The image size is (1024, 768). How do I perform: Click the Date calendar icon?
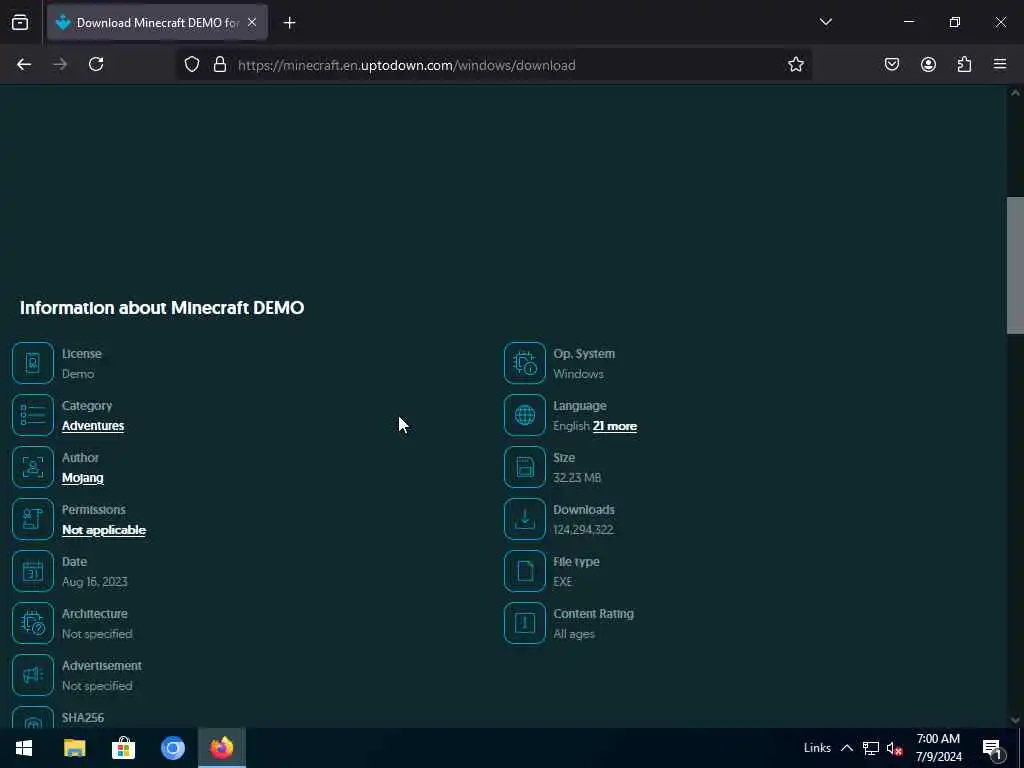click(x=33, y=571)
